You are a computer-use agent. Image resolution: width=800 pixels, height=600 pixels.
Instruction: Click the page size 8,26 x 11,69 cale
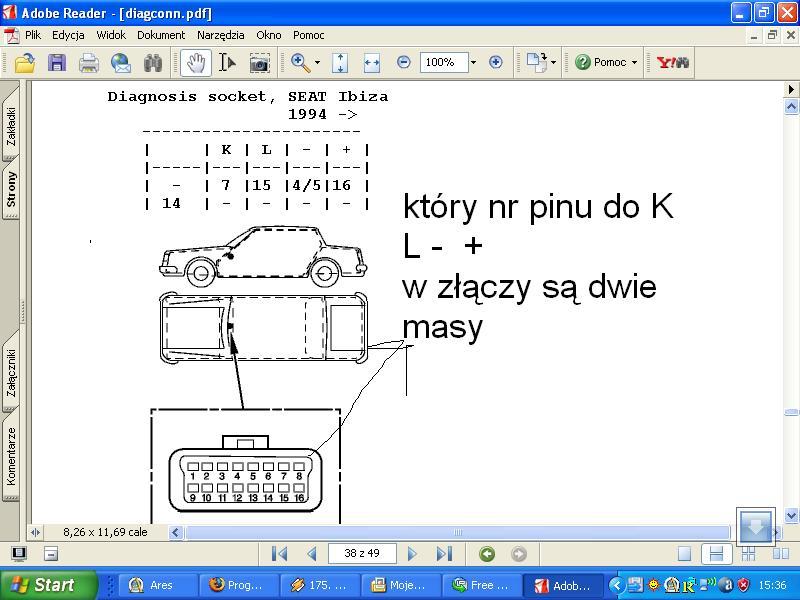point(105,532)
